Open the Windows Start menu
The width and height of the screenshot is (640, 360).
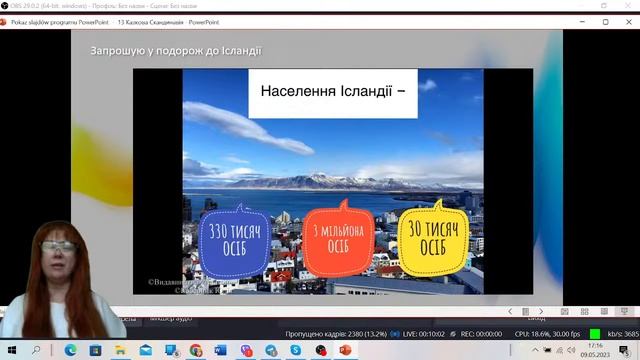coord(12,350)
